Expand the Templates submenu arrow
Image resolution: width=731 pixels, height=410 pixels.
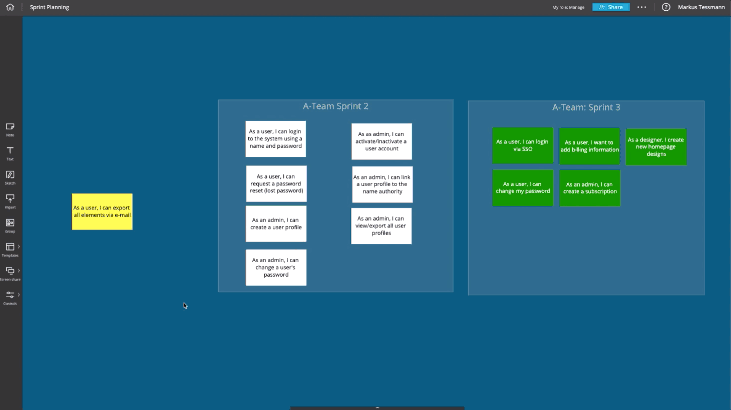20,246
